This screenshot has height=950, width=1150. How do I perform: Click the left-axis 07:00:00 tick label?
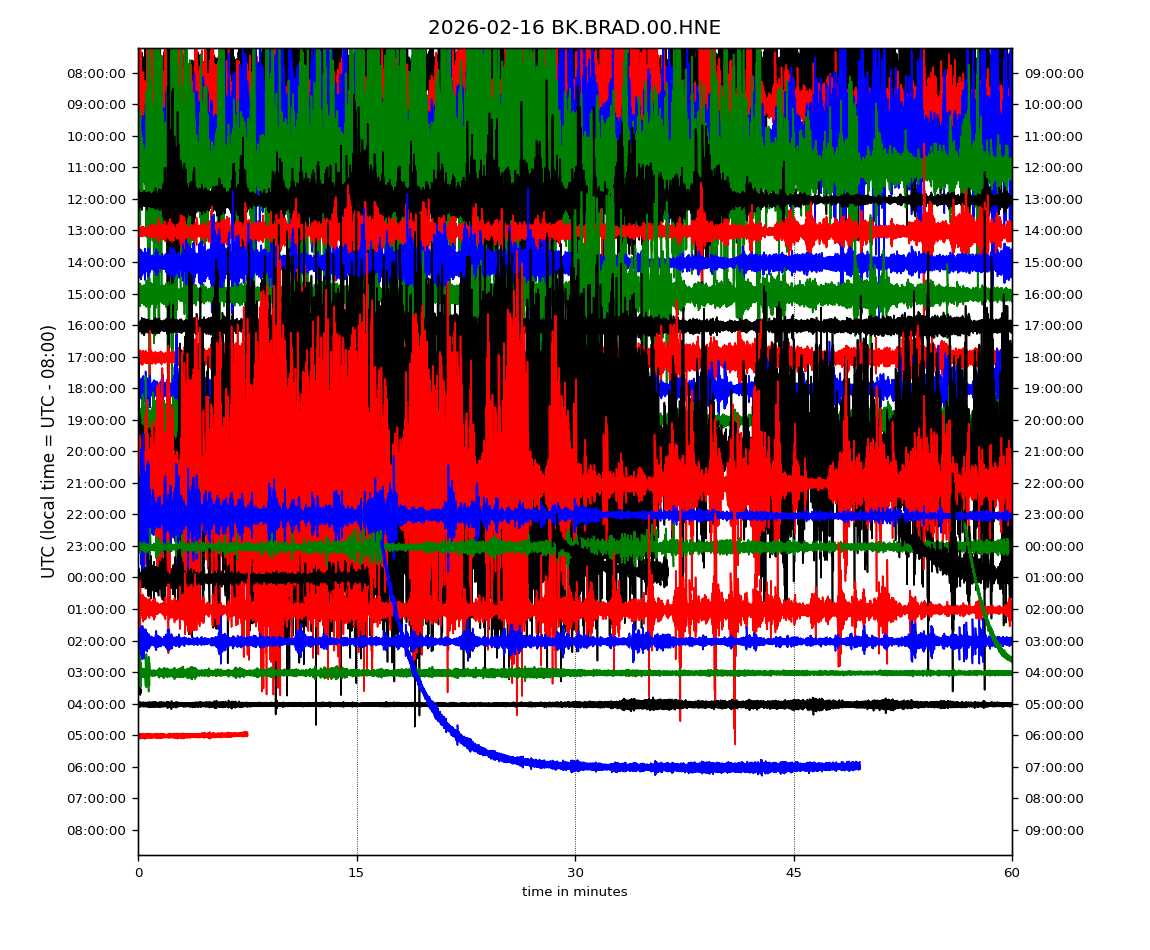[98, 798]
